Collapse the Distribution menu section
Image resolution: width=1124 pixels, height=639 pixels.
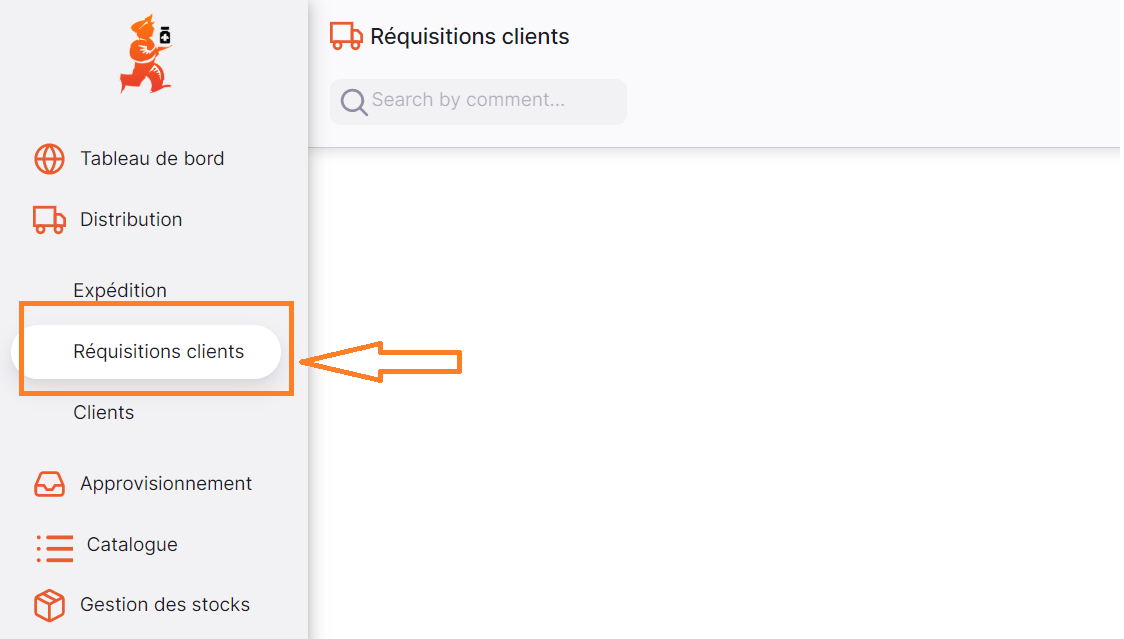coord(131,219)
